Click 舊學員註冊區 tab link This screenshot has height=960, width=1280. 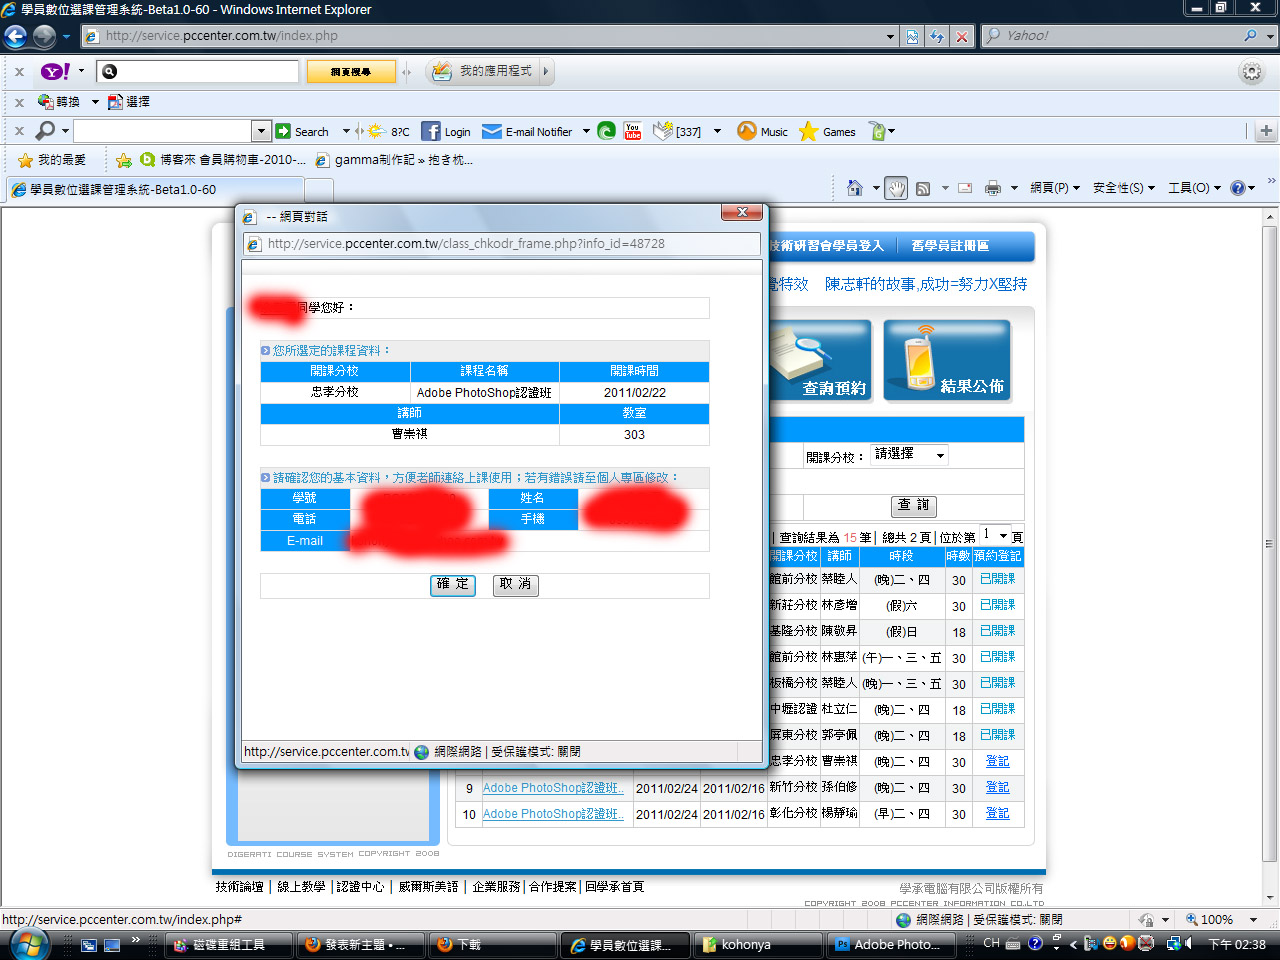tap(950, 246)
